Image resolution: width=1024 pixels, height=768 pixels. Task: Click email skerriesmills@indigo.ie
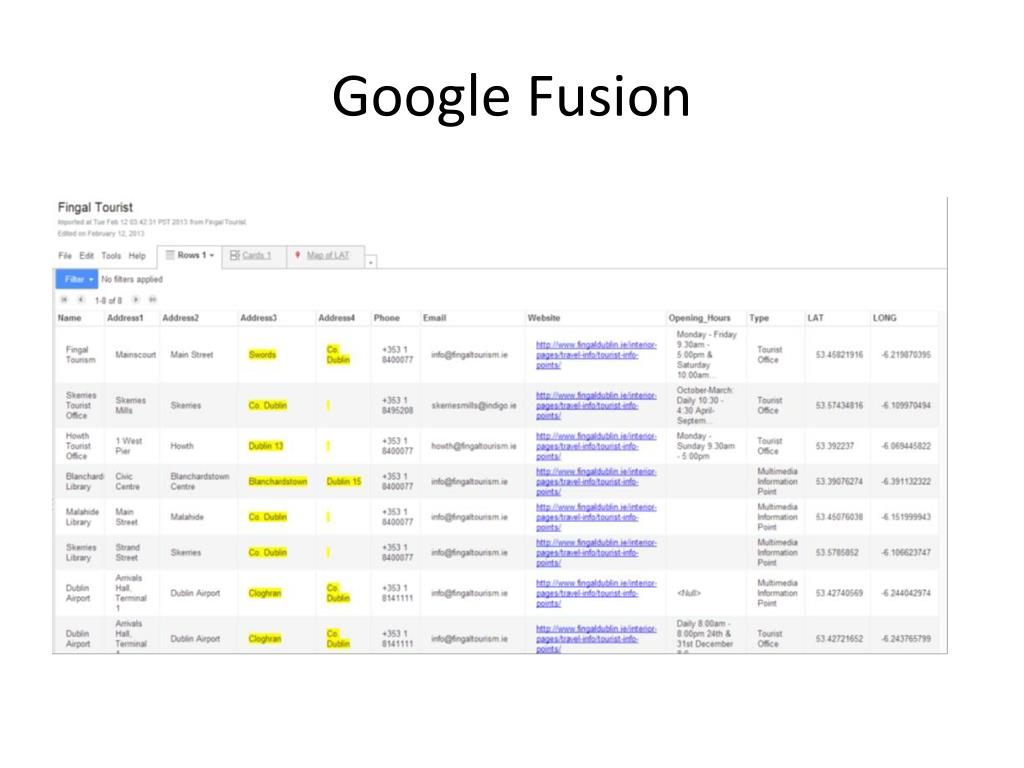point(473,406)
